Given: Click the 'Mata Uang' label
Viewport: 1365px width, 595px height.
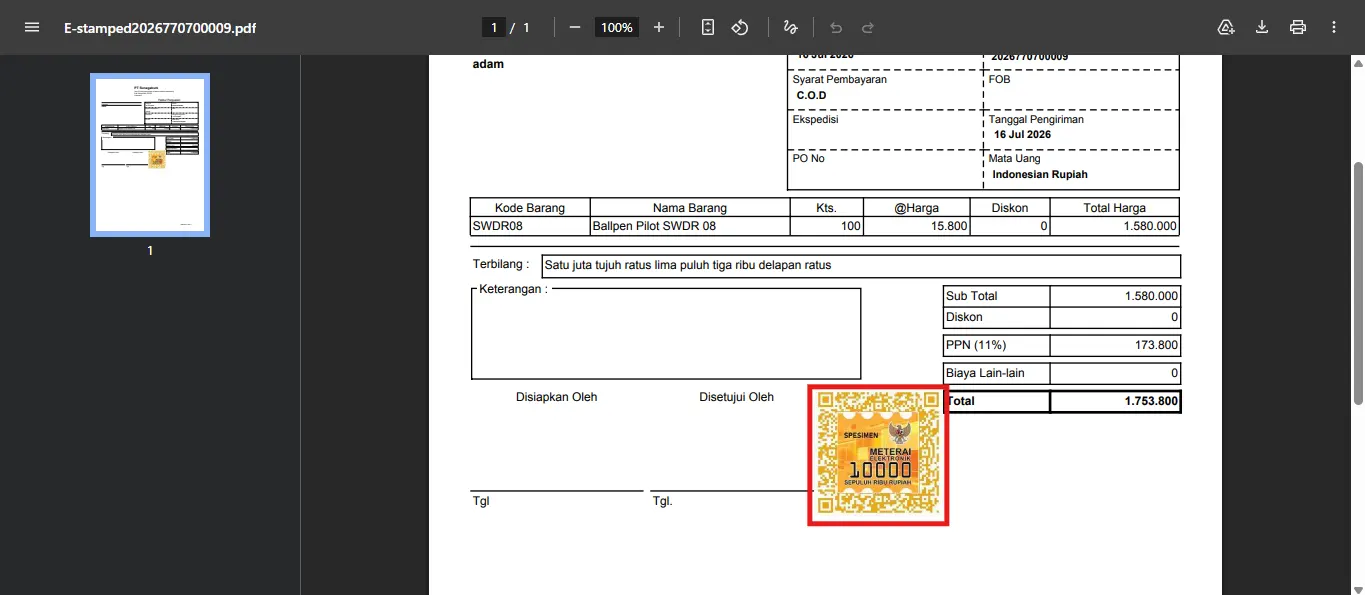Looking at the screenshot, I should [1015, 158].
